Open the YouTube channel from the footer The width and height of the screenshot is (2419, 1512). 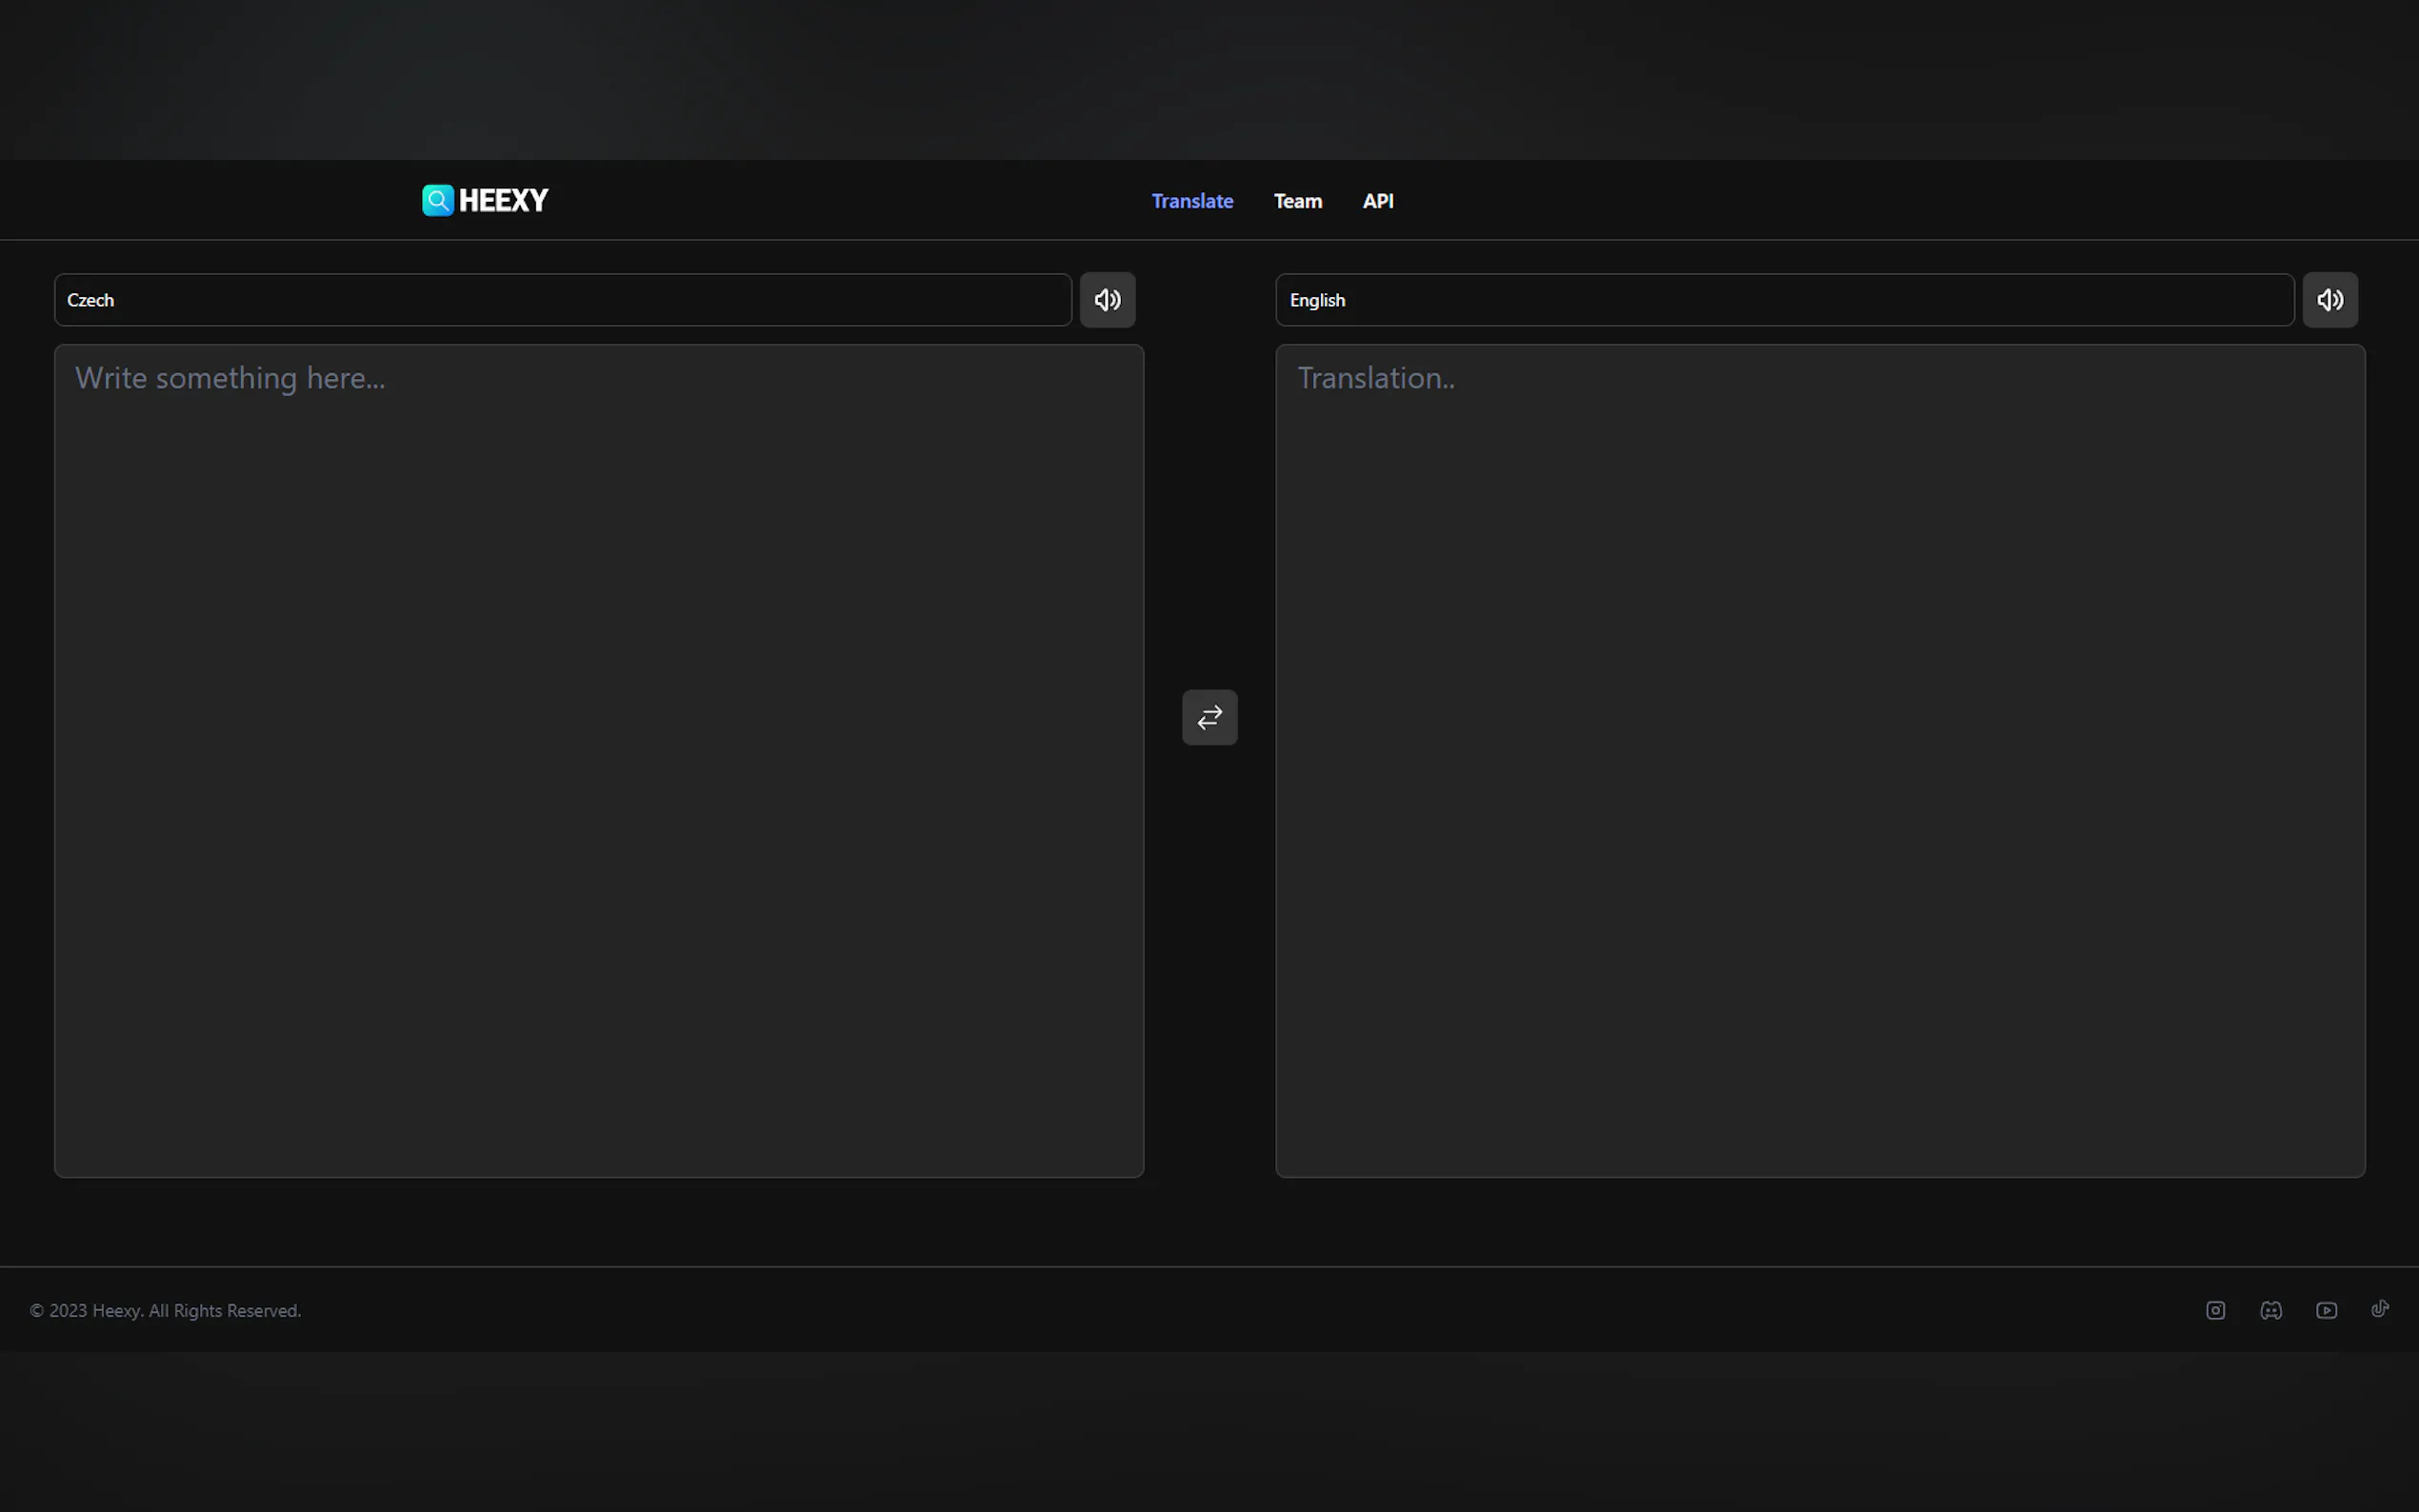coord(2327,1310)
